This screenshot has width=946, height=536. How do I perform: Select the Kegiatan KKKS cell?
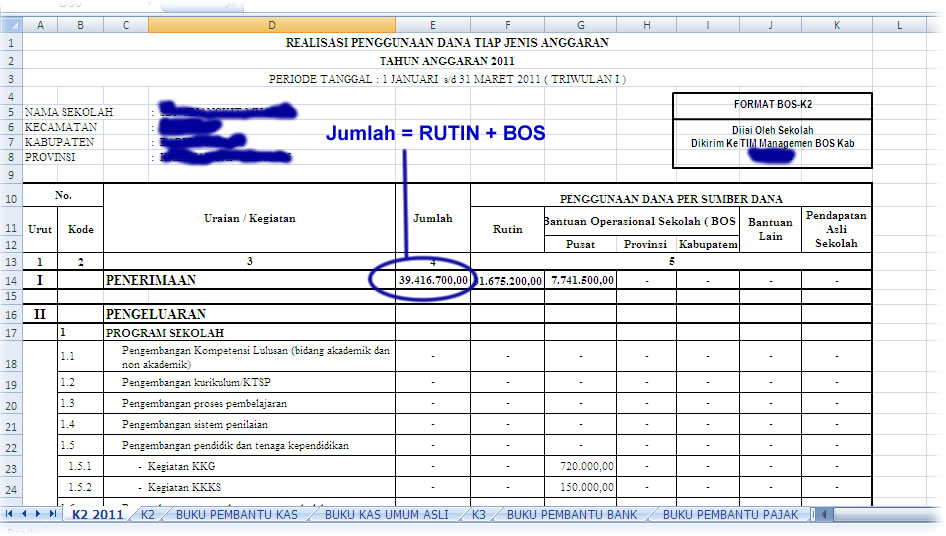point(250,487)
